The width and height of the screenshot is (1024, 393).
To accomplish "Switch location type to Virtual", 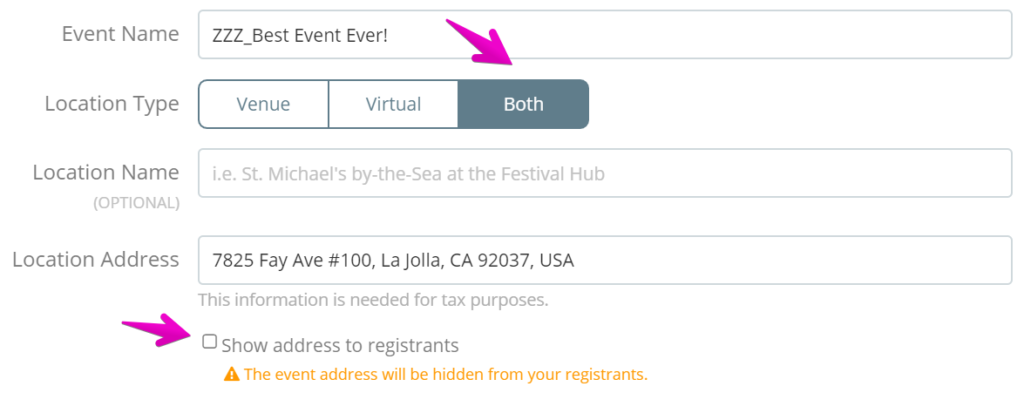I will pyautogui.click(x=393, y=104).
